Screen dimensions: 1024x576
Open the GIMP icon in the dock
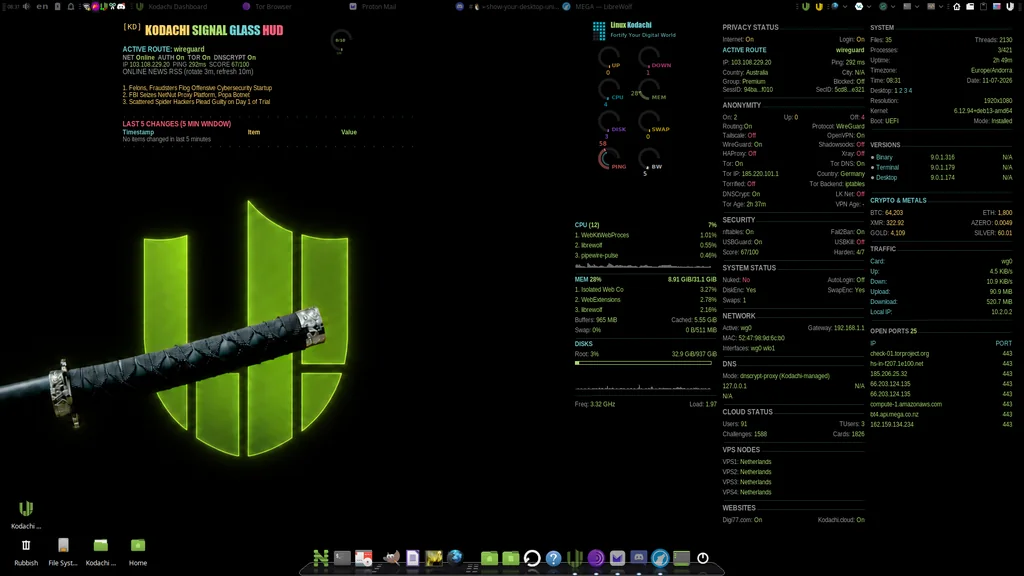click(391, 558)
